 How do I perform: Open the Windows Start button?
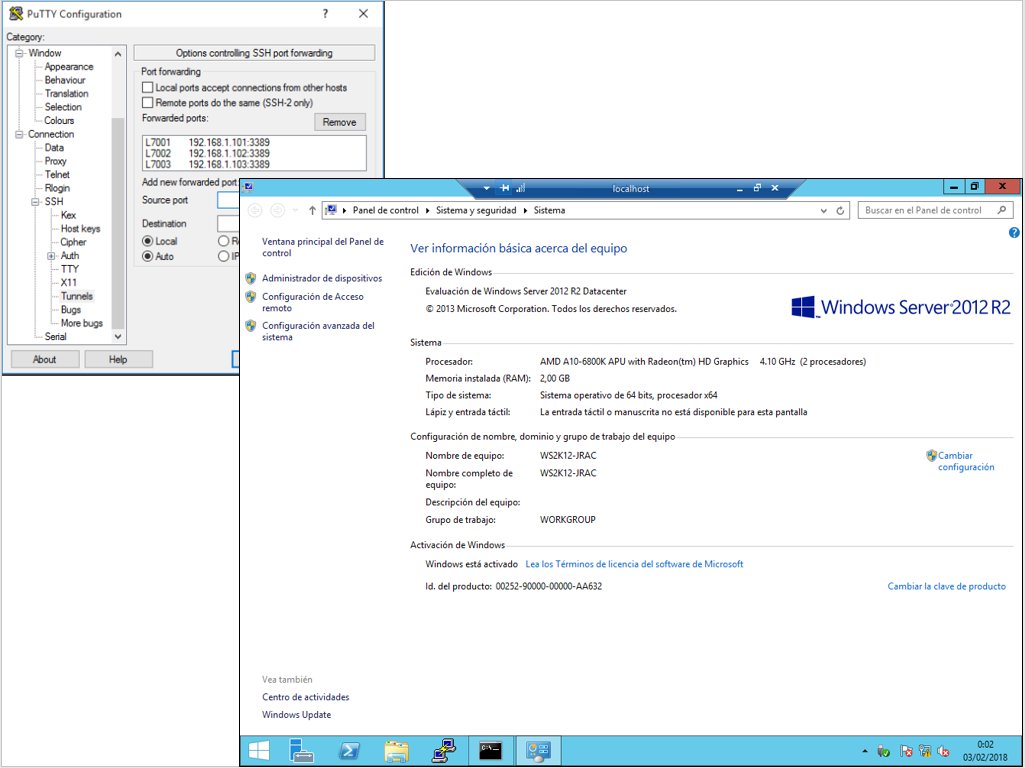(x=259, y=751)
